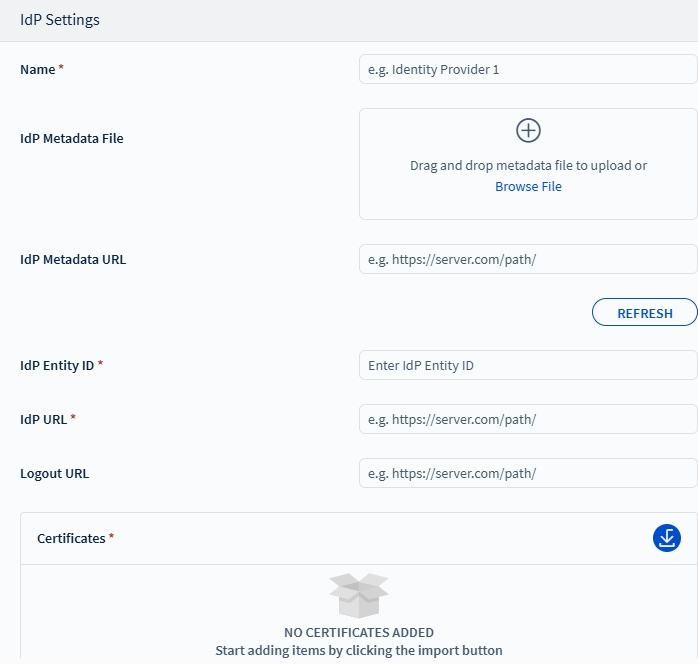Viewport: 698px width, 664px height.
Task: Click the IdP URL input field
Action: tap(528, 419)
